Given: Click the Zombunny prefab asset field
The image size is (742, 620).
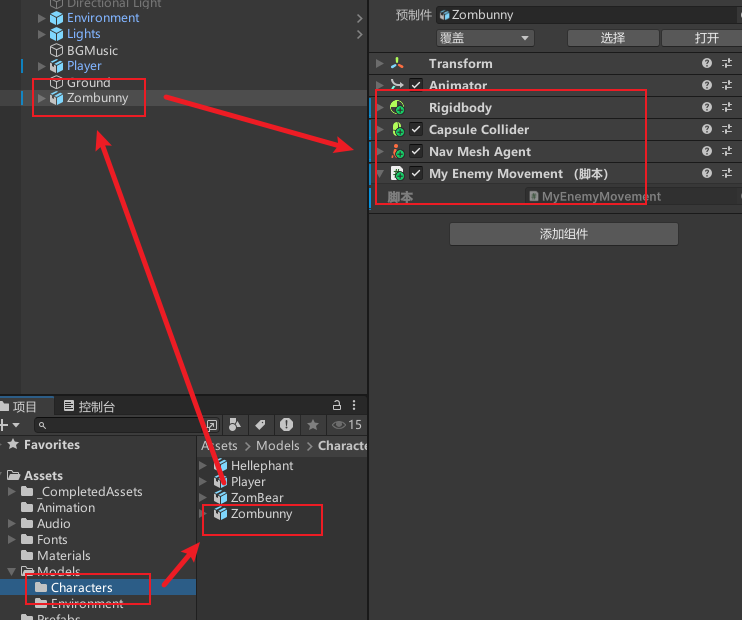Looking at the screenshot, I should [x=589, y=15].
